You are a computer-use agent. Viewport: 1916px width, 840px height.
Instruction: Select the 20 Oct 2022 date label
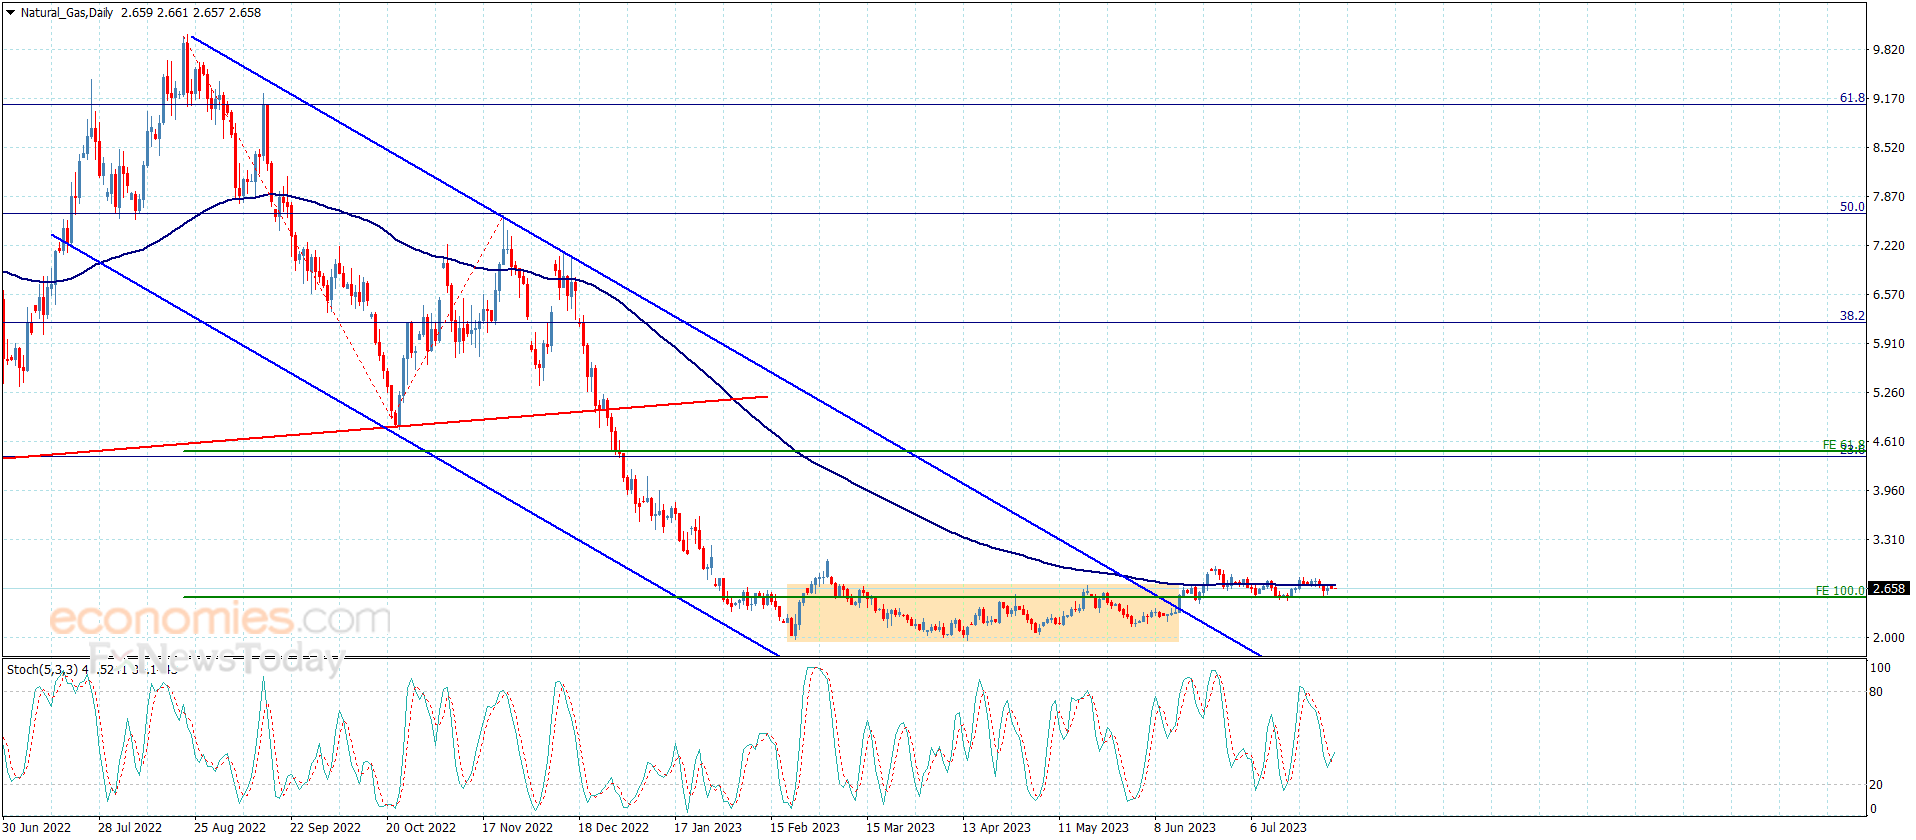click(x=421, y=827)
